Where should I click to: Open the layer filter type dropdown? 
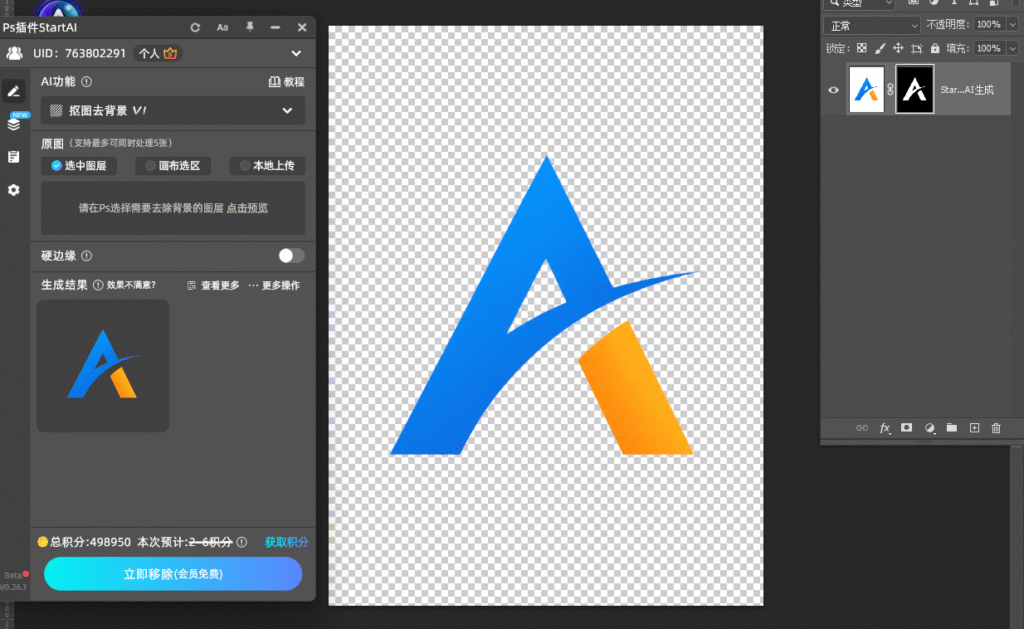pos(861,4)
